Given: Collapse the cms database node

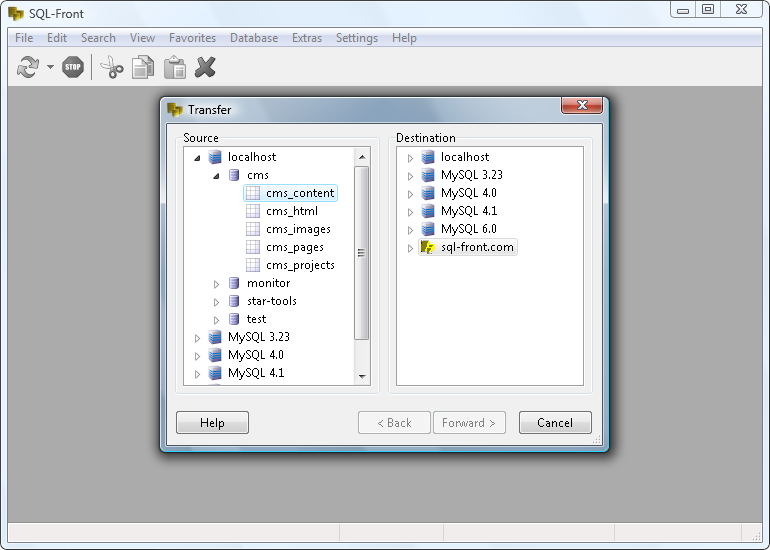Looking at the screenshot, I should [216, 176].
